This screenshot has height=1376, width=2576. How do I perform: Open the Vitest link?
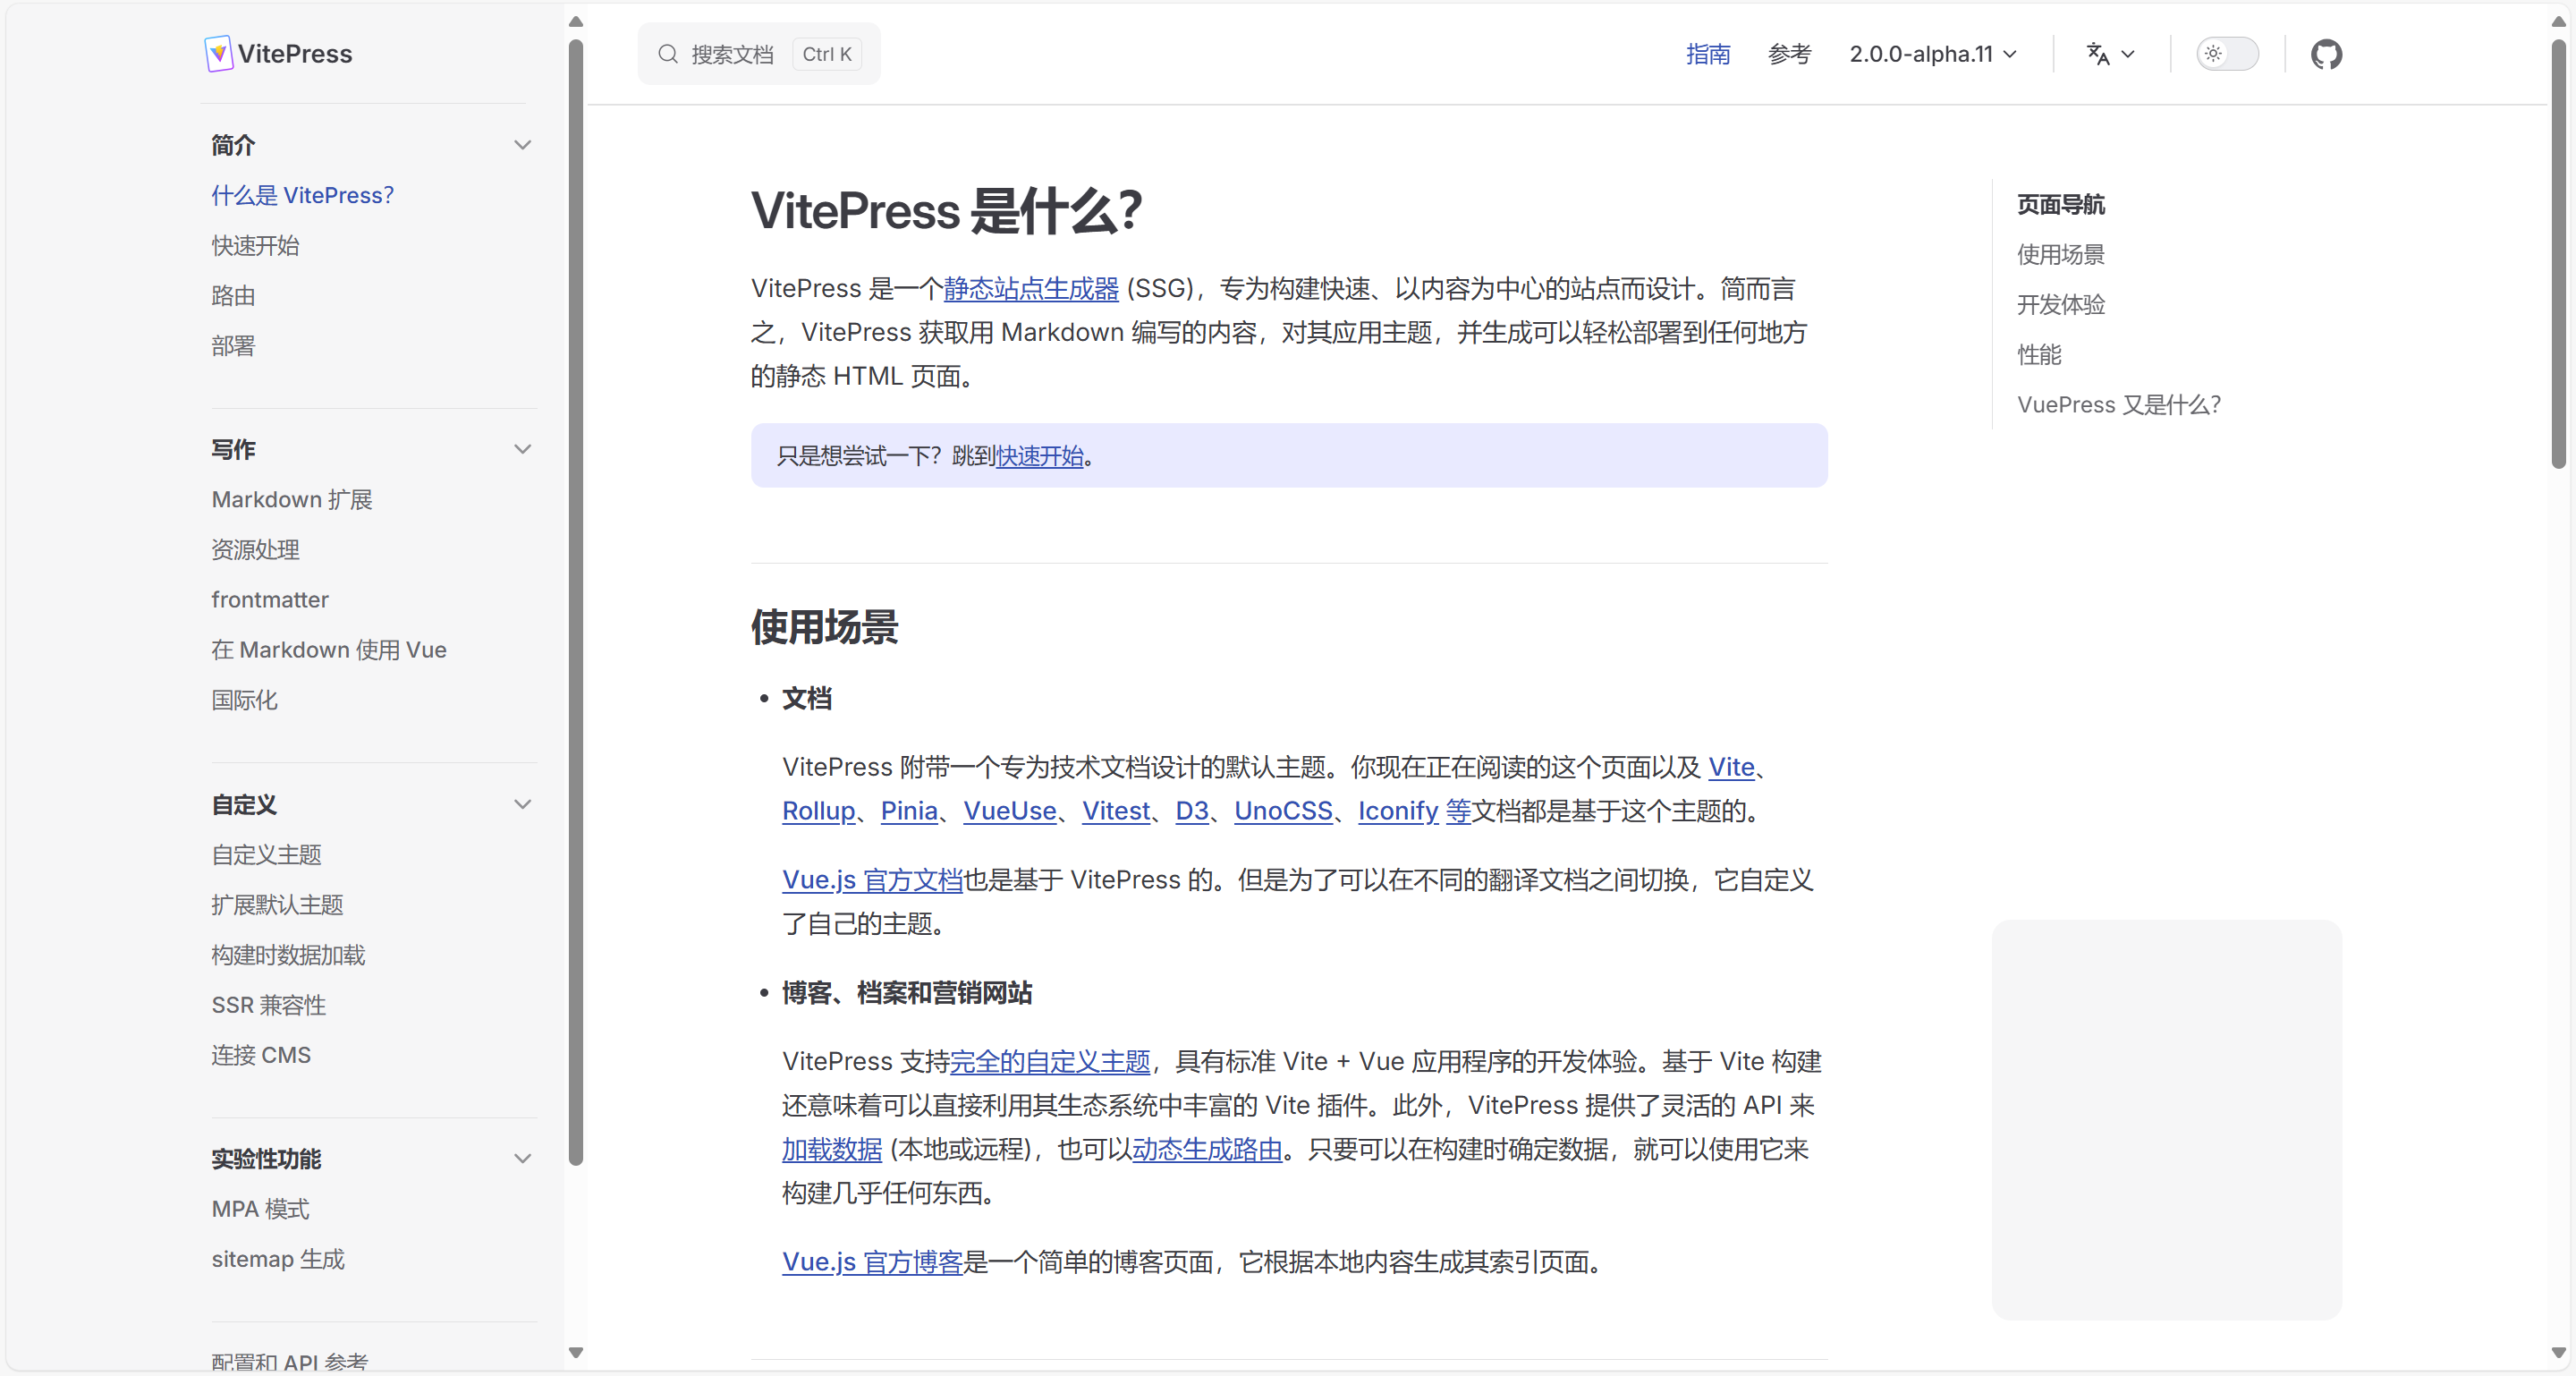point(1116,811)
